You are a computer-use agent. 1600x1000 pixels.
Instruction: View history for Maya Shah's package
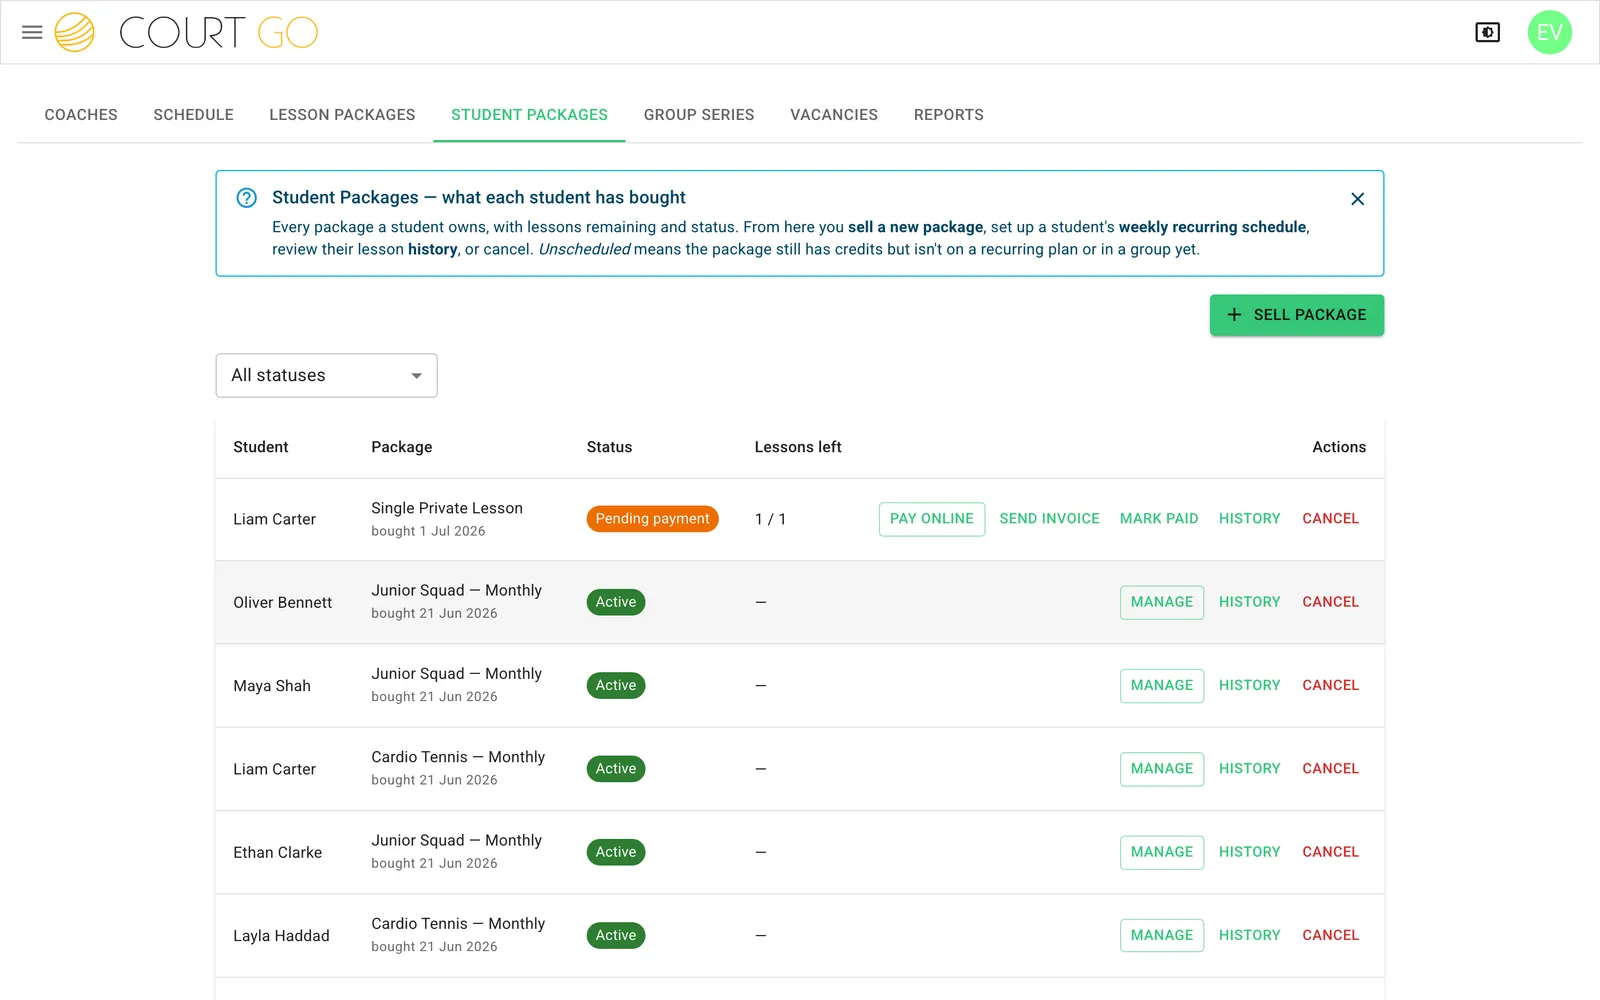(x=1249, y=685)
